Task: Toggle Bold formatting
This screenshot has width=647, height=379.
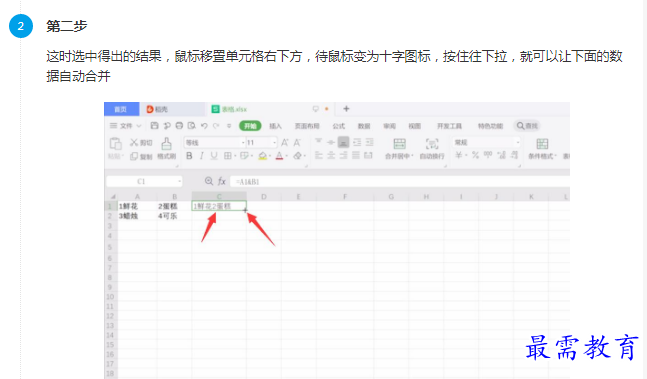Action: [189, 155]
